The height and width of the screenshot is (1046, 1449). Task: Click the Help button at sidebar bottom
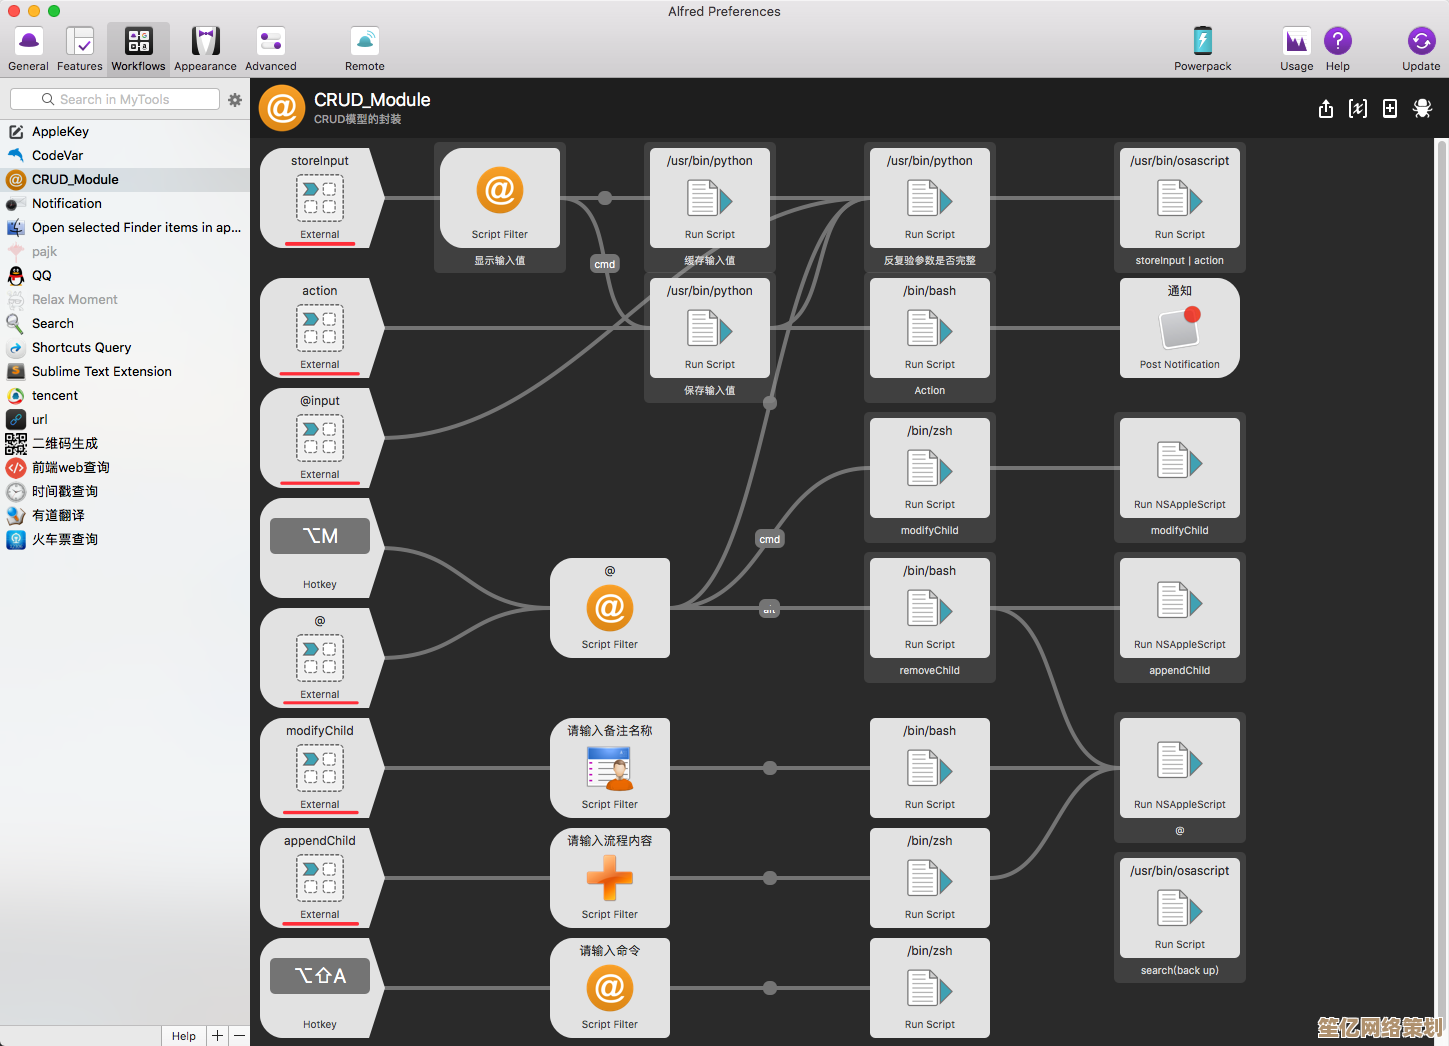pyautogui.click(x=183, y=1036)
